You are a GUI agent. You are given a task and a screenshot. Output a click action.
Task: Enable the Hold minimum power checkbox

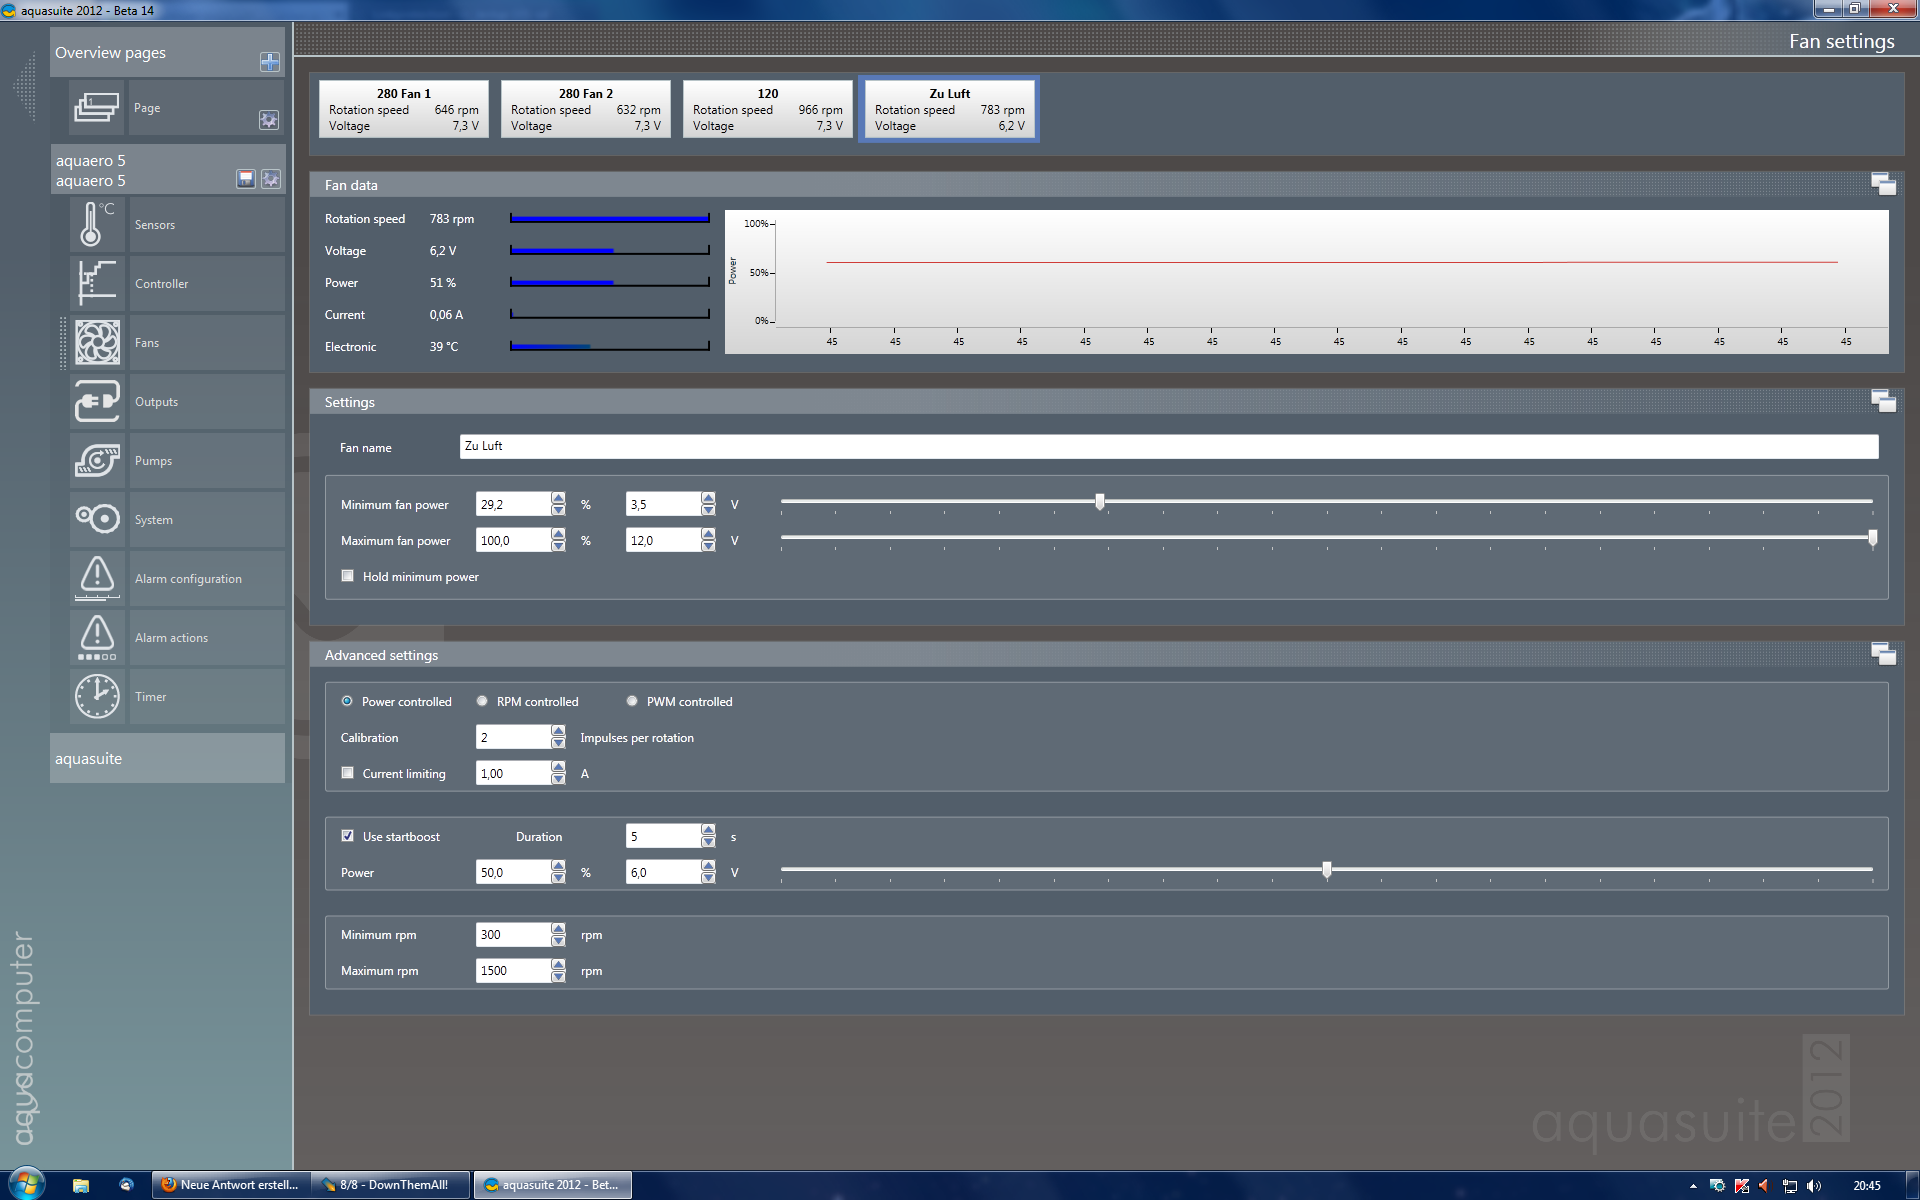[348, 576]
